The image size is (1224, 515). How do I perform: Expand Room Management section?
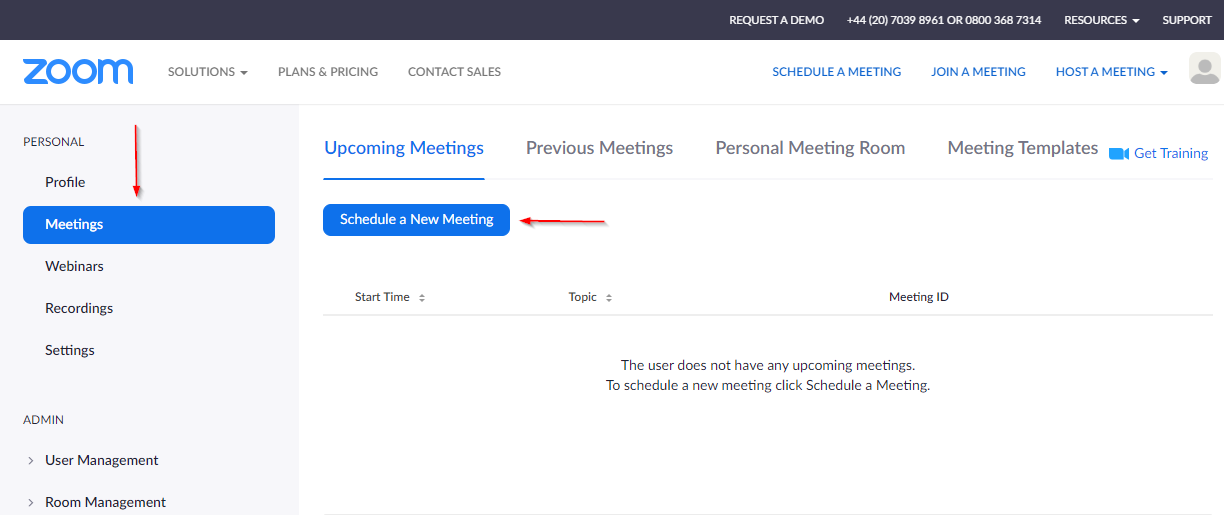(32, 503)
